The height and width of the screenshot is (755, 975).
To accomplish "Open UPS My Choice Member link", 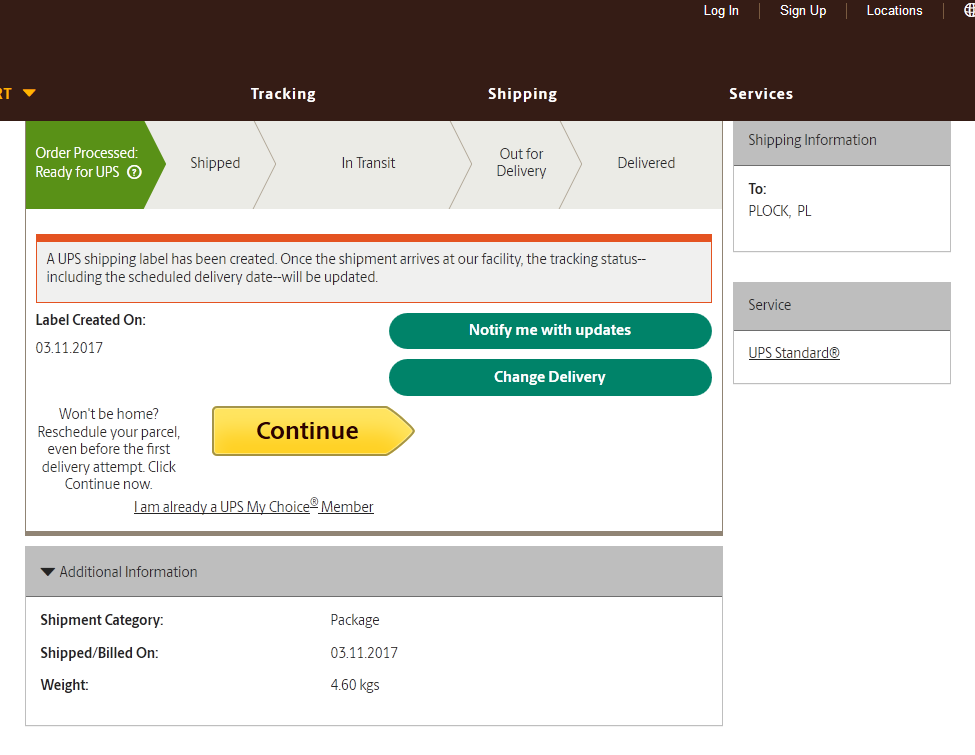I will pyautogui.click(x=254, y=507).
